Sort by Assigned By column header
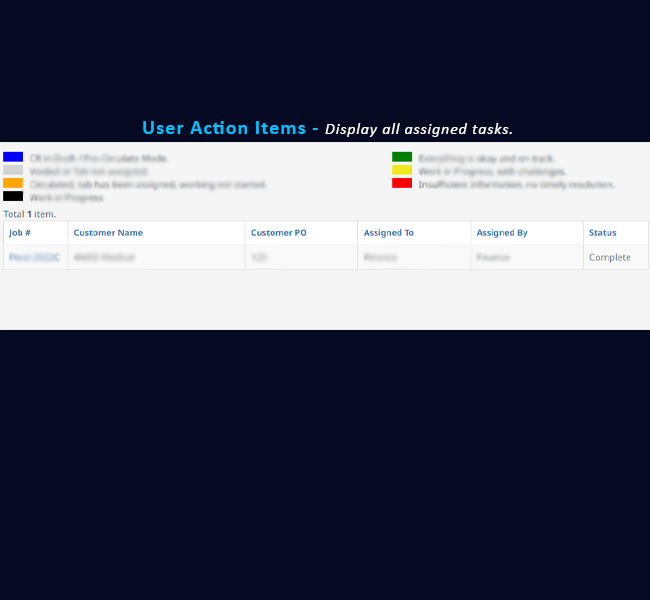The width and height of the screenshot is (650, 600). (x=502, y=233)
